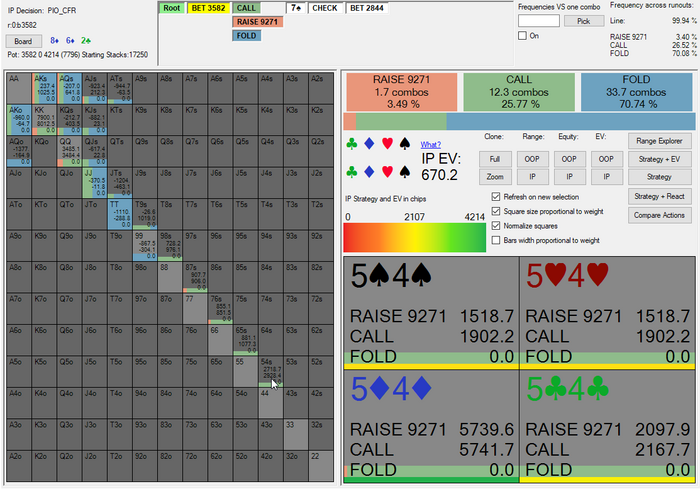The width and height of the screenshot is (700, 489).
Task: Show IP under the Range column
Action: click(532, 177)
